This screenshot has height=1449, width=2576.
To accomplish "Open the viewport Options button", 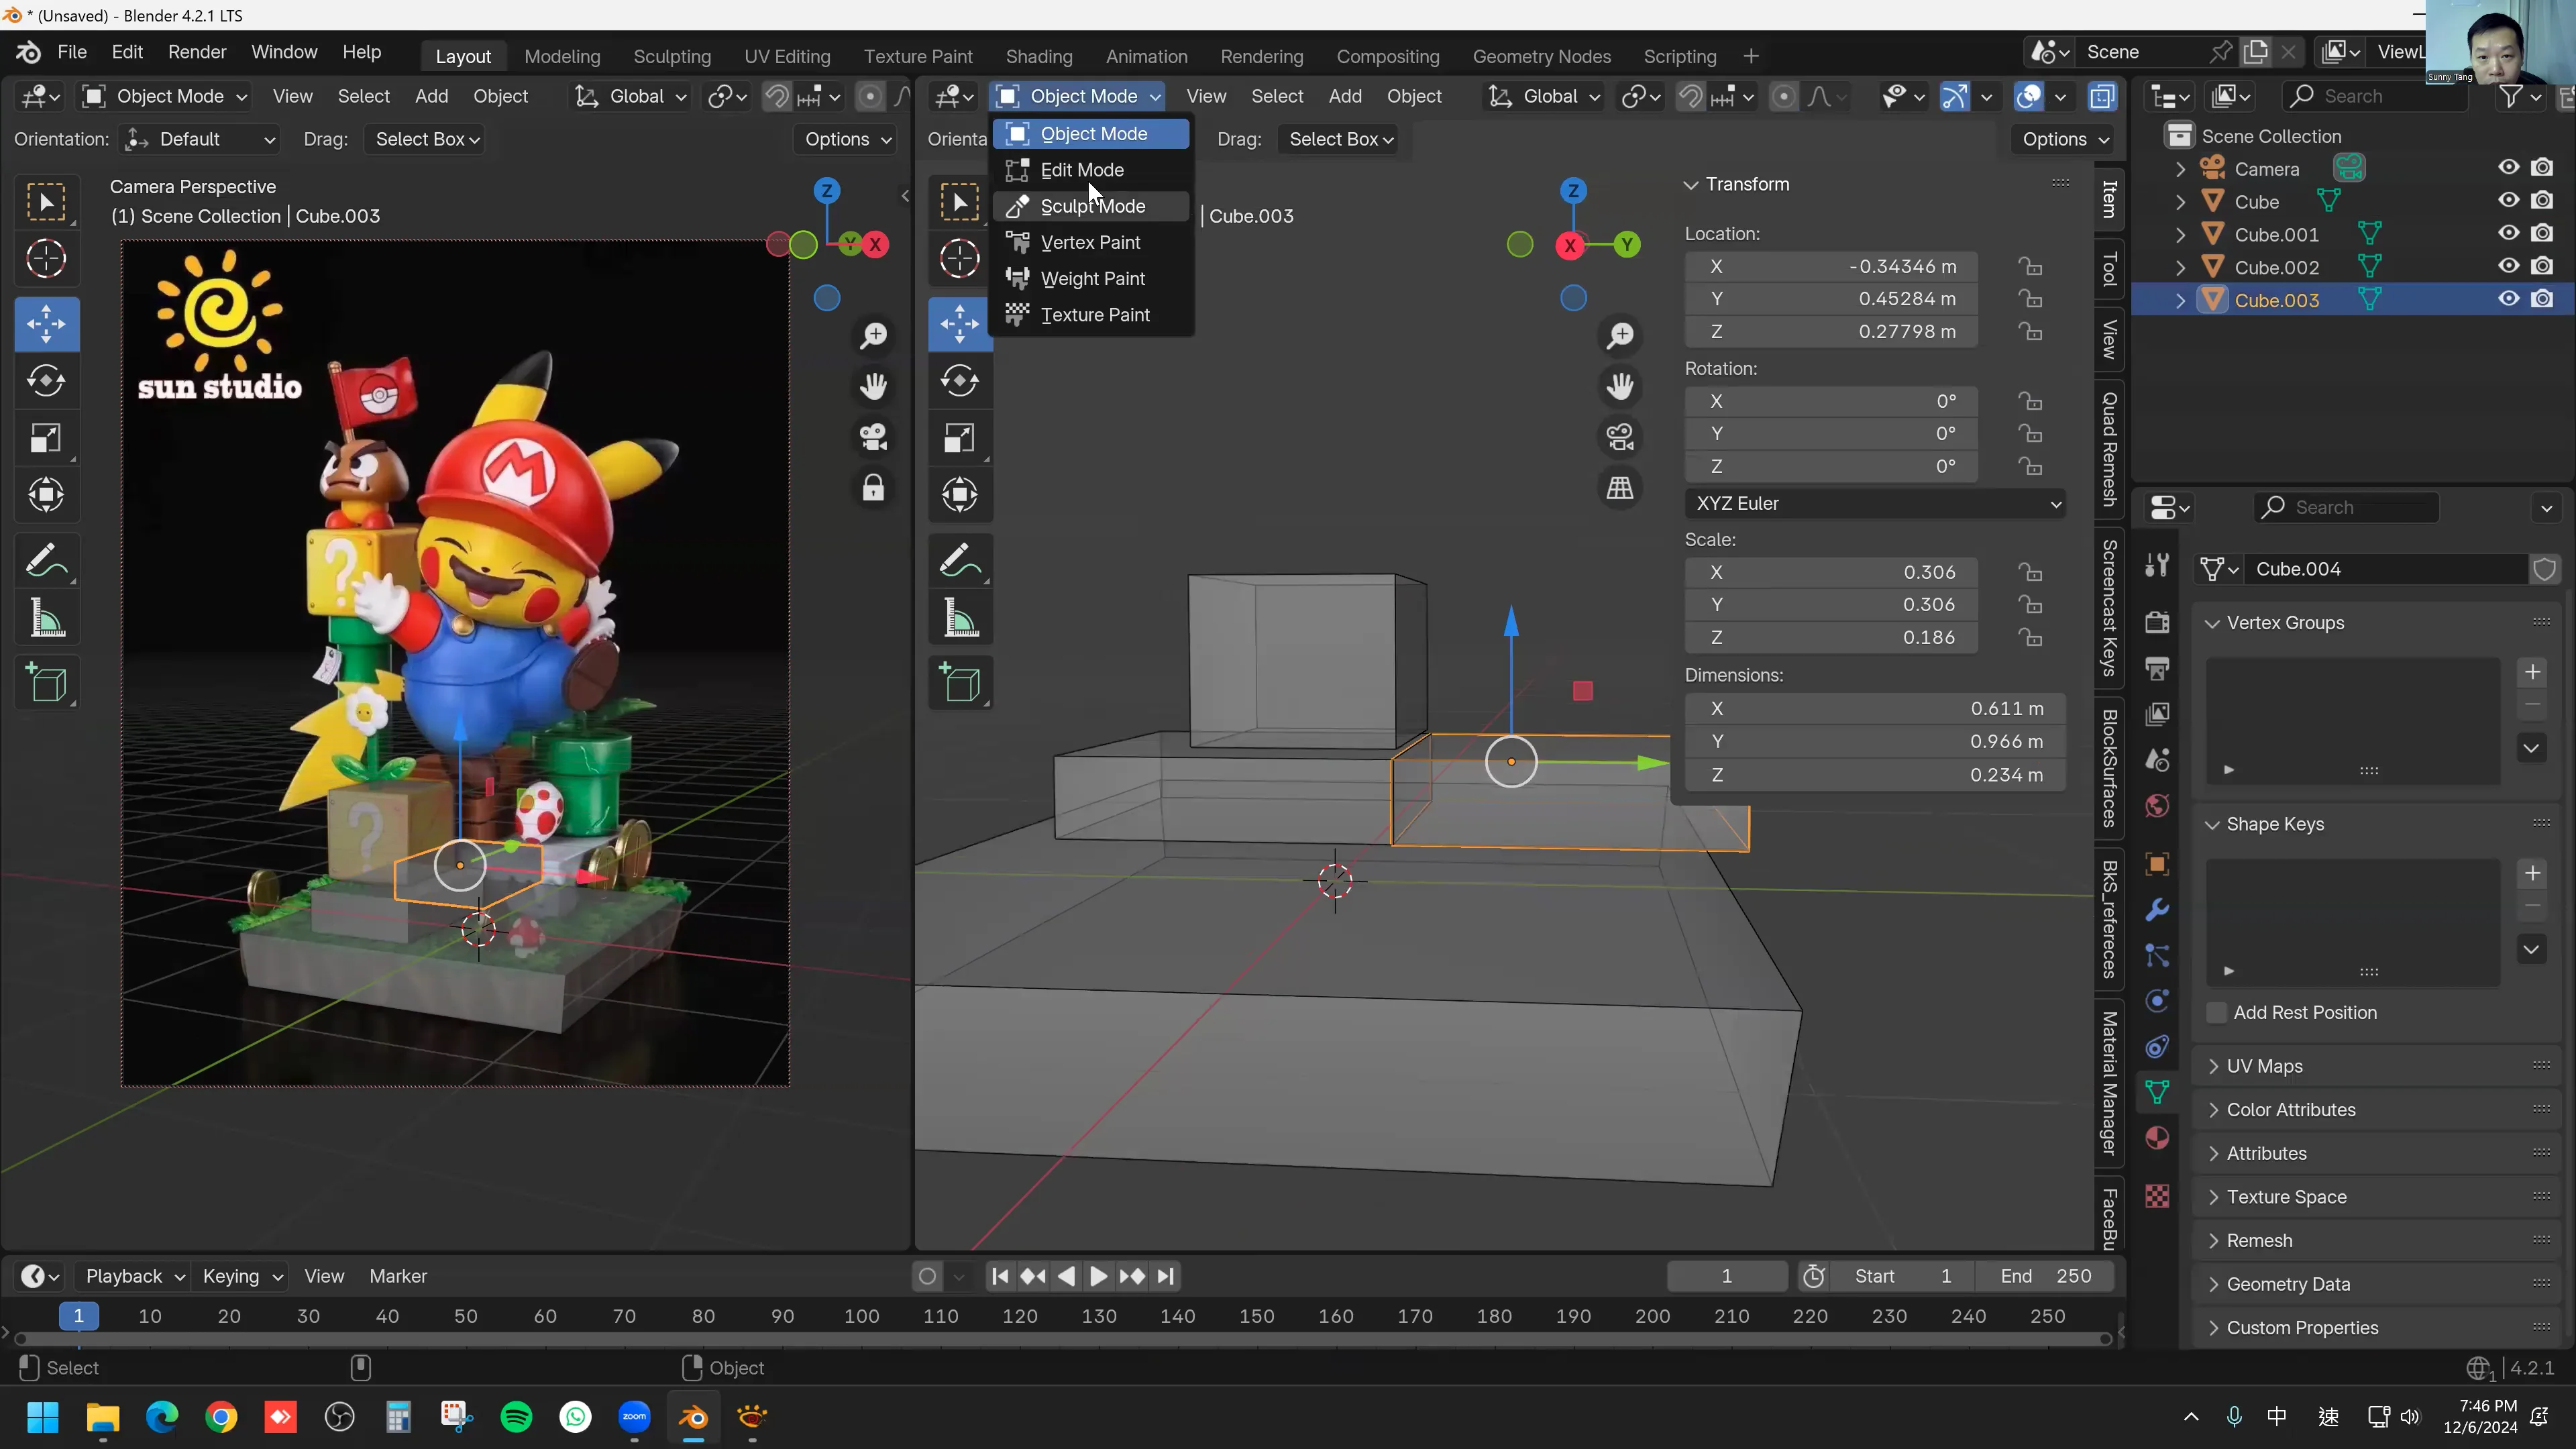I will 845,139.
